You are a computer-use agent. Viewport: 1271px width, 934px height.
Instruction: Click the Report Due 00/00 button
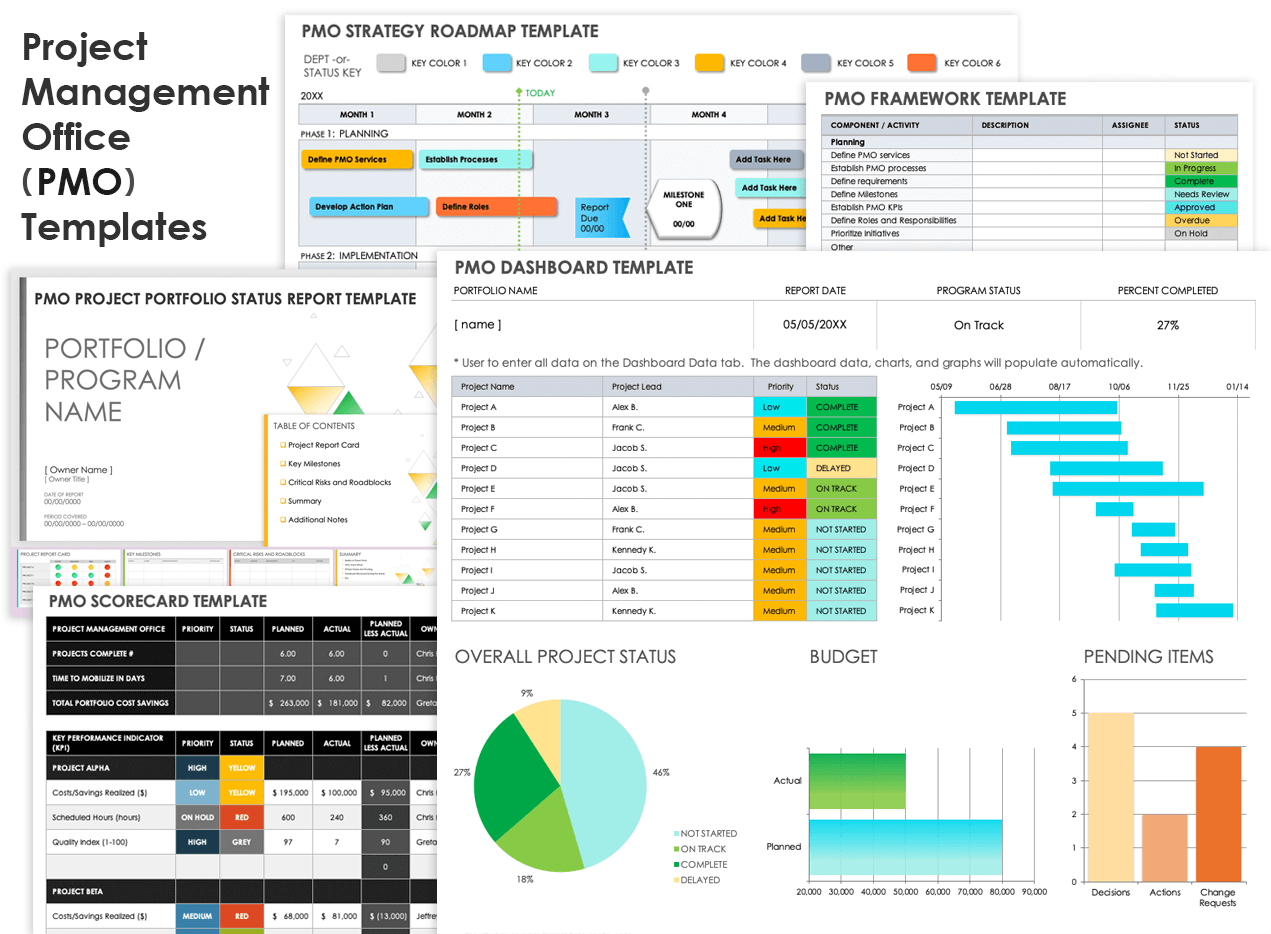tap(602, 215)
